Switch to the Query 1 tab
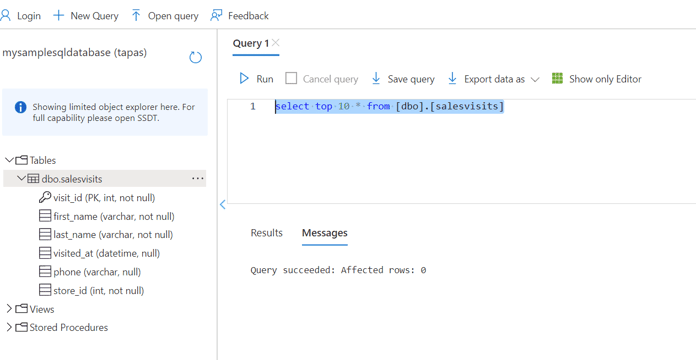This screenshot has height=360, width=696. pos(251,43)
